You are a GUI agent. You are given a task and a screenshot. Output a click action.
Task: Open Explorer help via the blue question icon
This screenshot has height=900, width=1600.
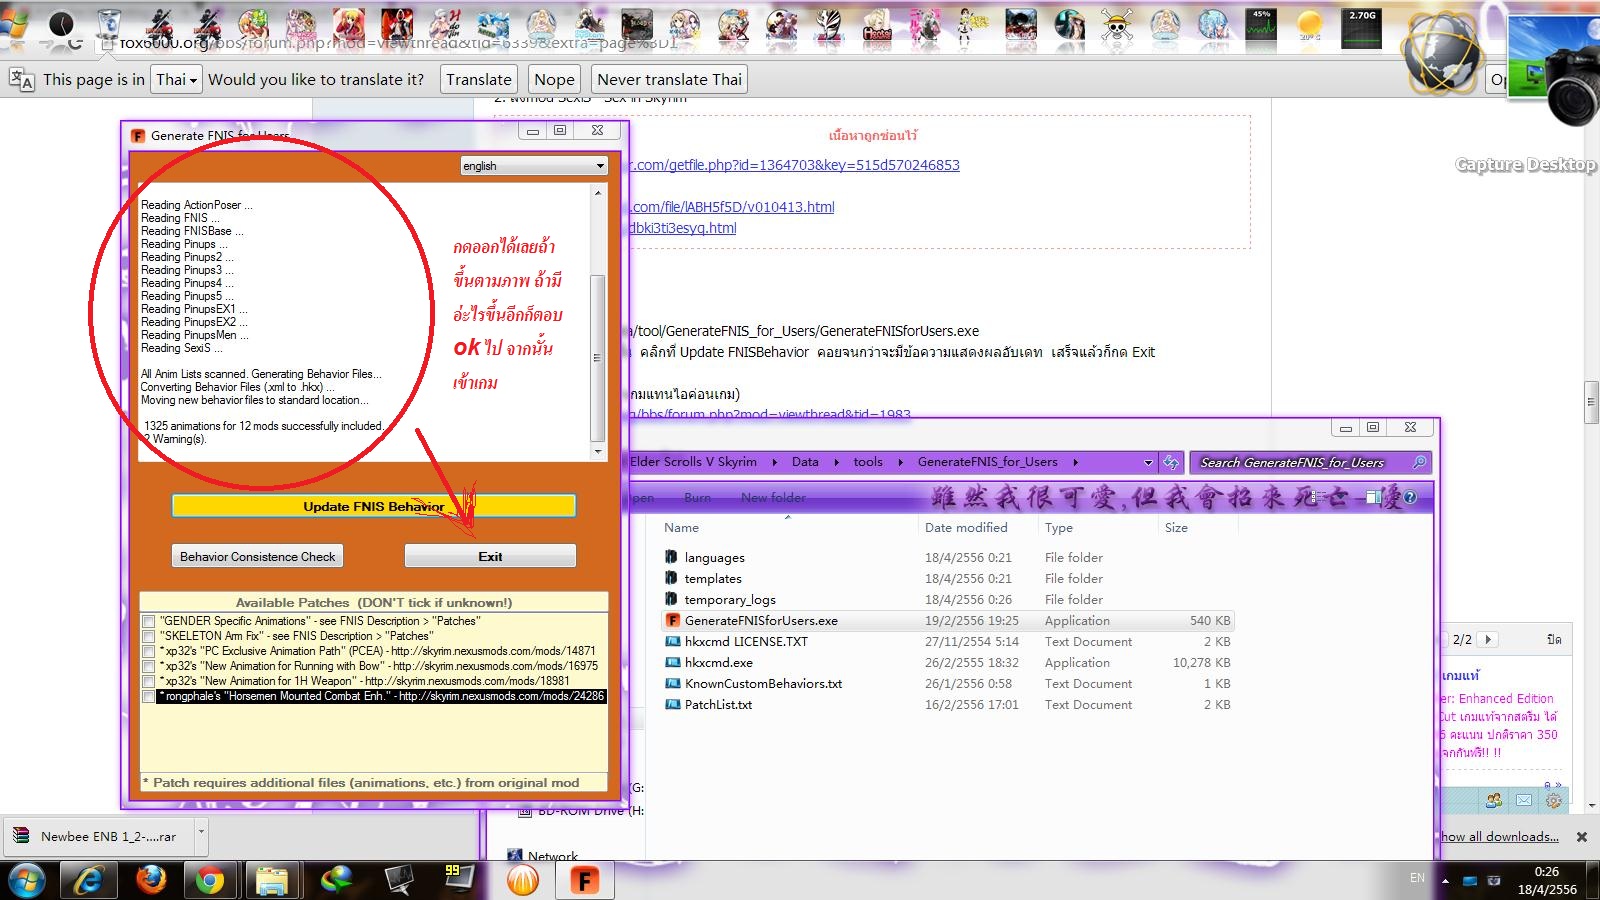coord(1410,497)
